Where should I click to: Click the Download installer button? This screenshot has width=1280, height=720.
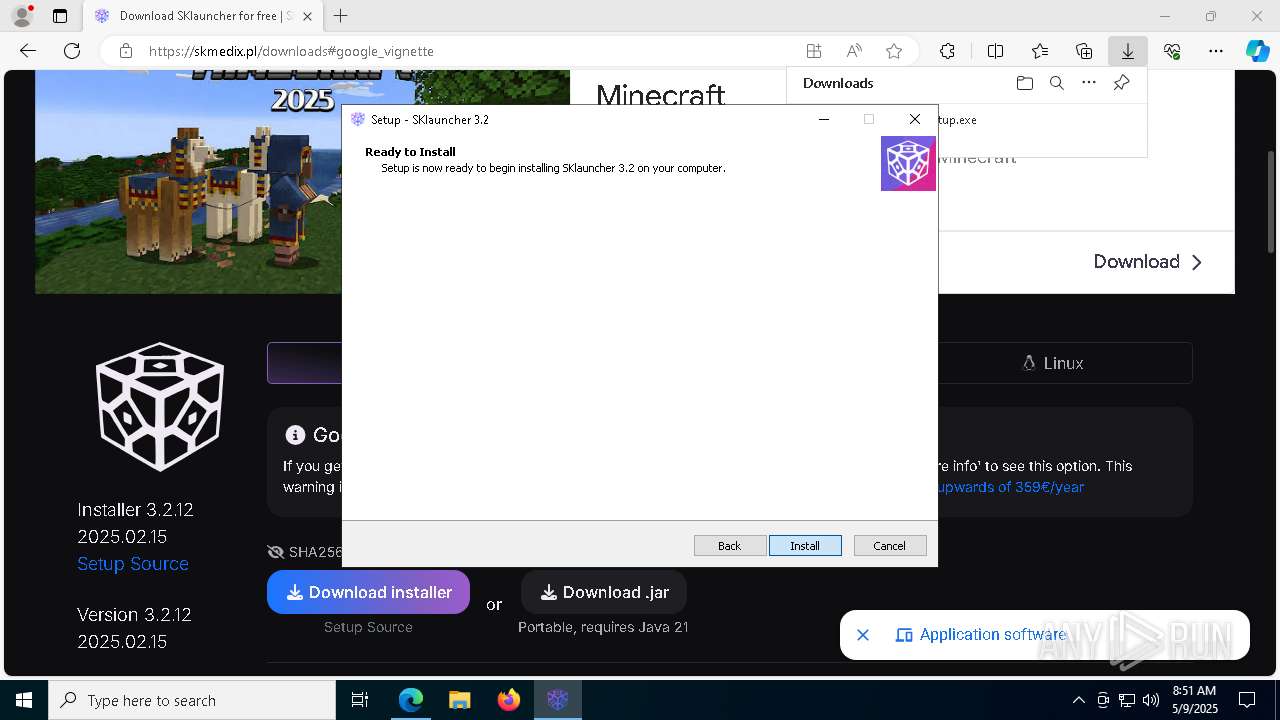[368, 592]
